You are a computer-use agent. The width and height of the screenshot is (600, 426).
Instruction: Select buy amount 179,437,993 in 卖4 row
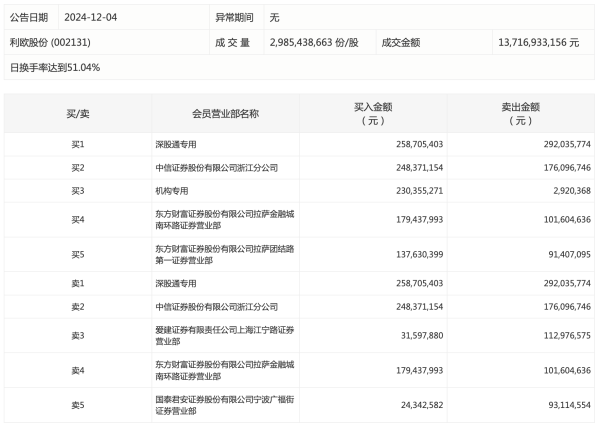click(419, 371)
